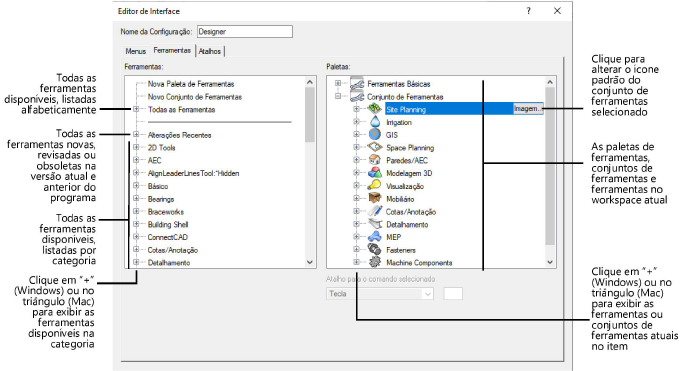Click the Conjunto de Ferramentas palette icon

pyautogui.click(x=357, y=96)
